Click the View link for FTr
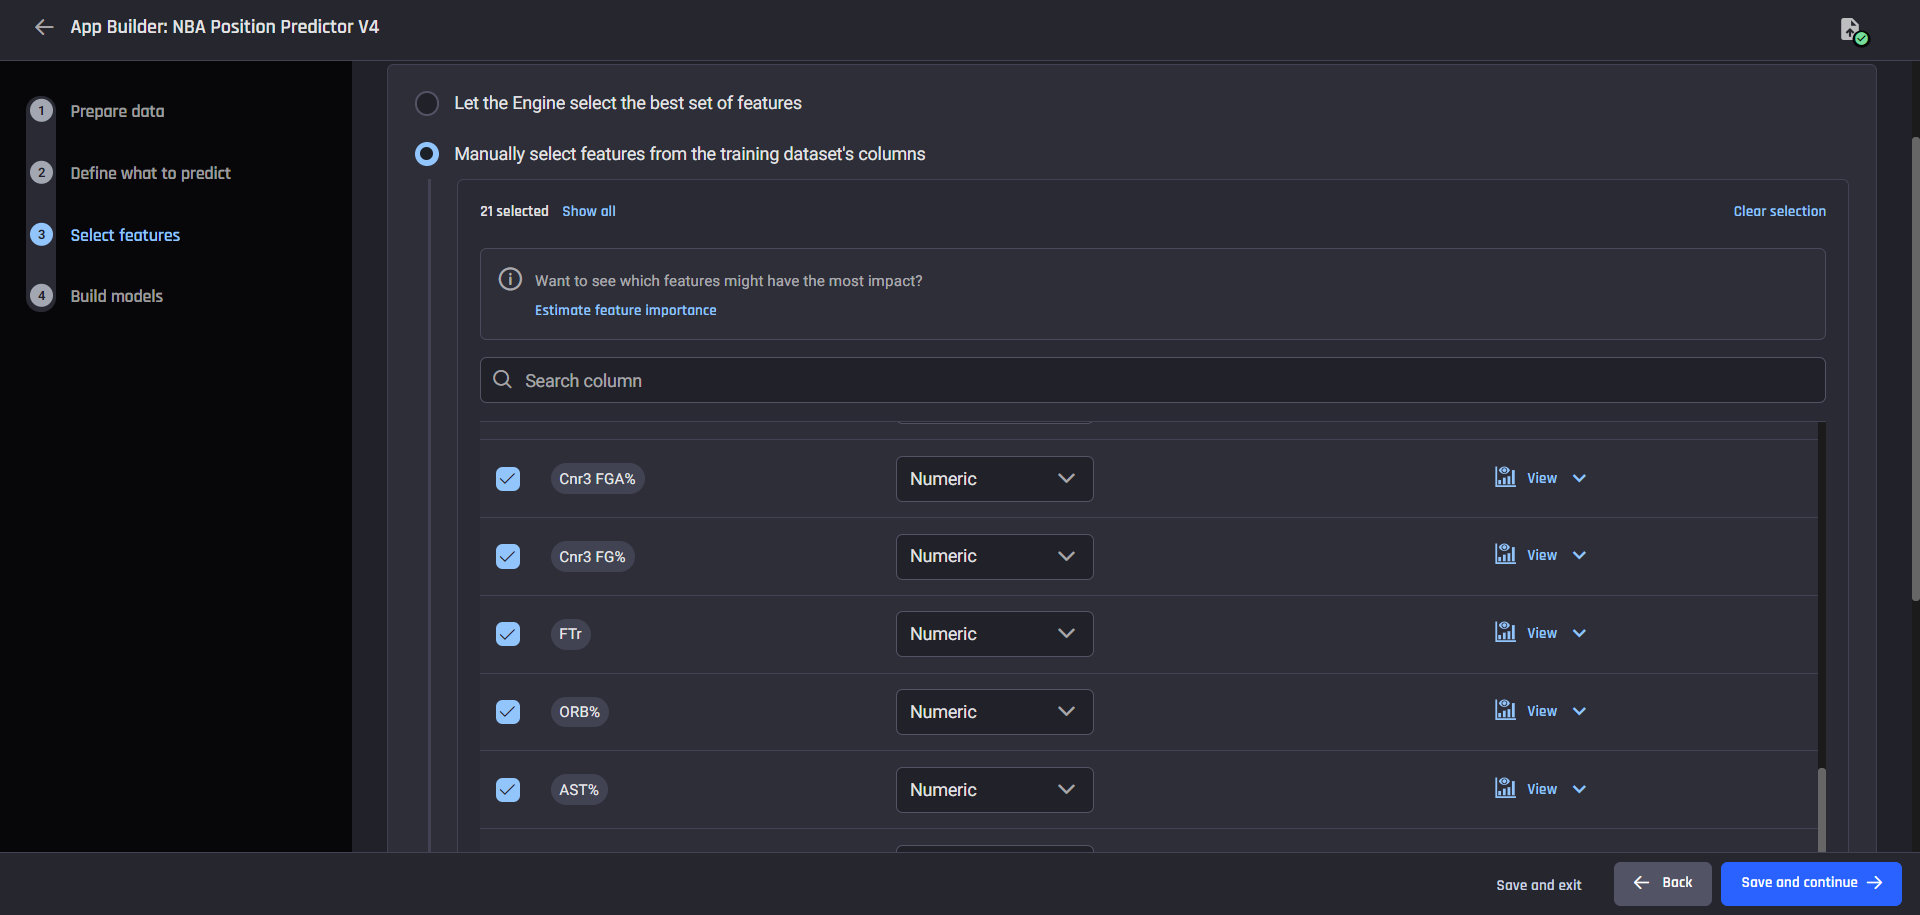1920x915 pixels. 1541,633
